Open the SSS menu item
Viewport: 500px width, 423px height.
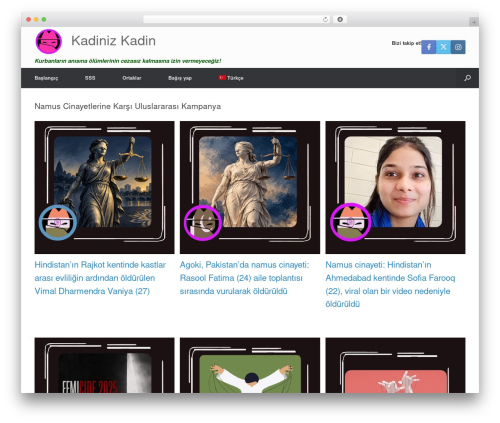click(x=90, y=78)
